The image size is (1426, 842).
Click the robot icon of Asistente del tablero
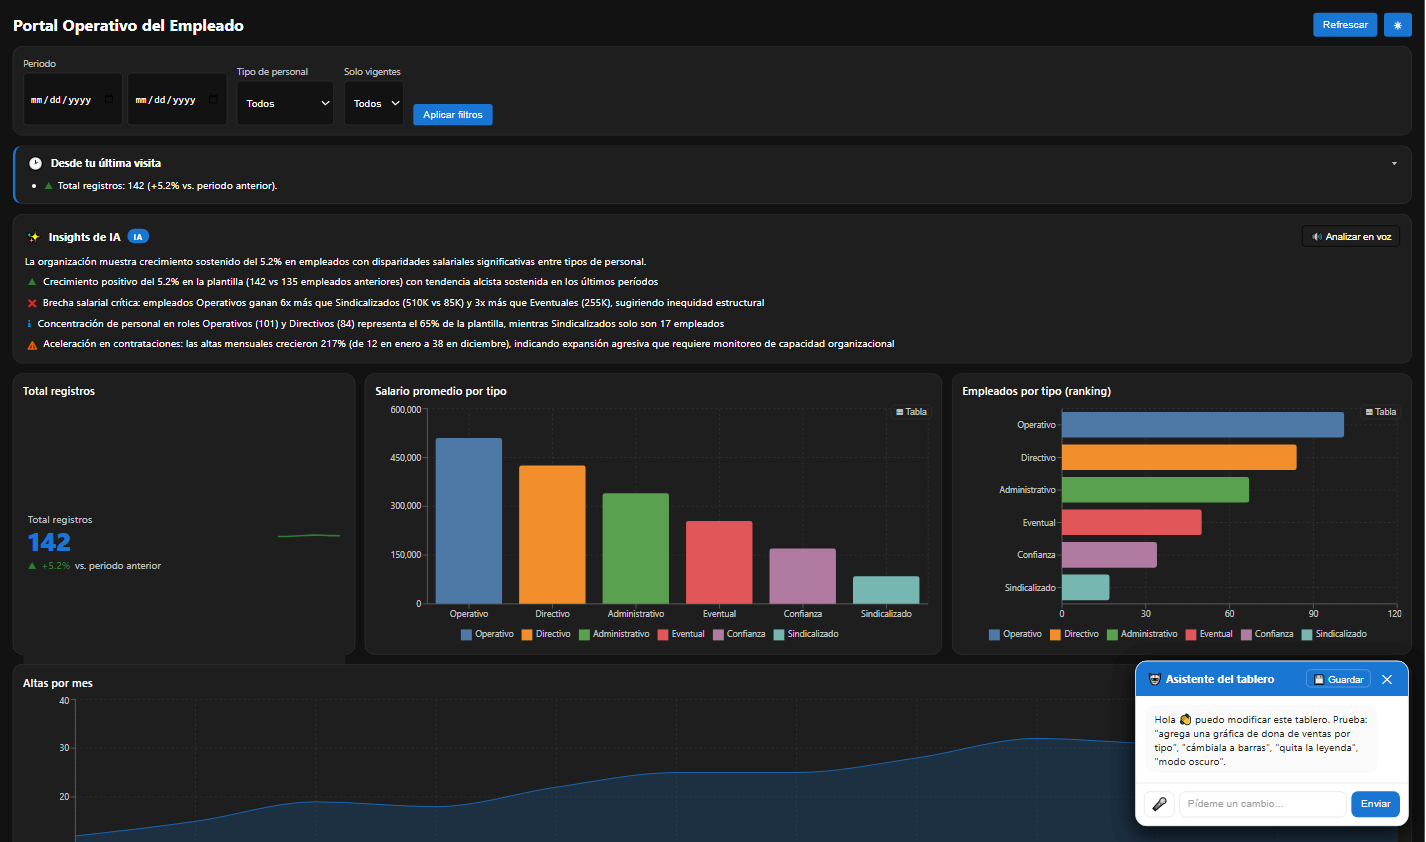(x=1155, y=679)
